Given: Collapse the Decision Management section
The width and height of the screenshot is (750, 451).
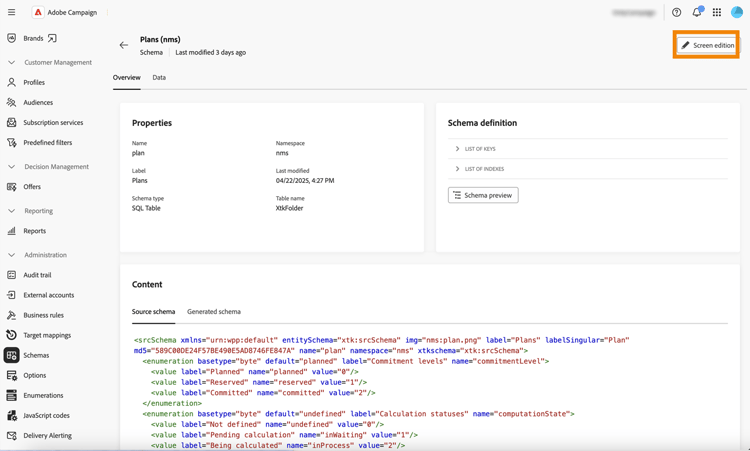Looking at the screenshot, I should [x=12, y=167].
